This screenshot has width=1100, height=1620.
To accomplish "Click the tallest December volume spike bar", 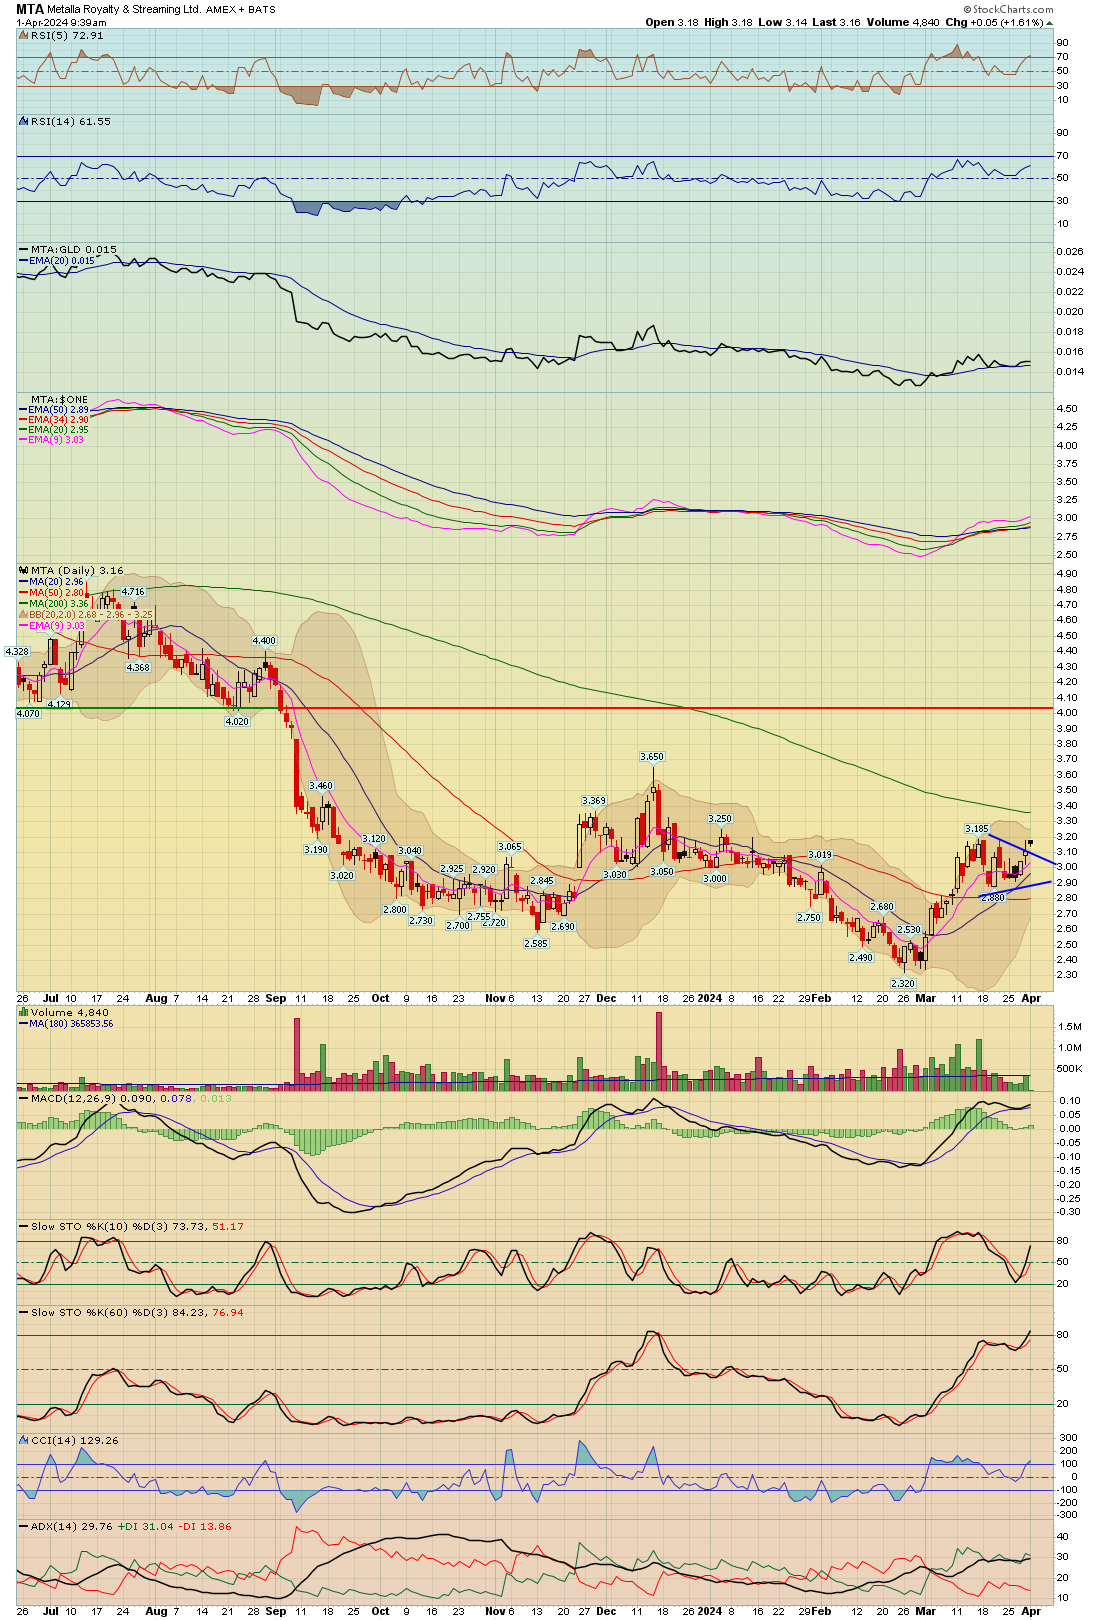I will tap(659, 1050).
